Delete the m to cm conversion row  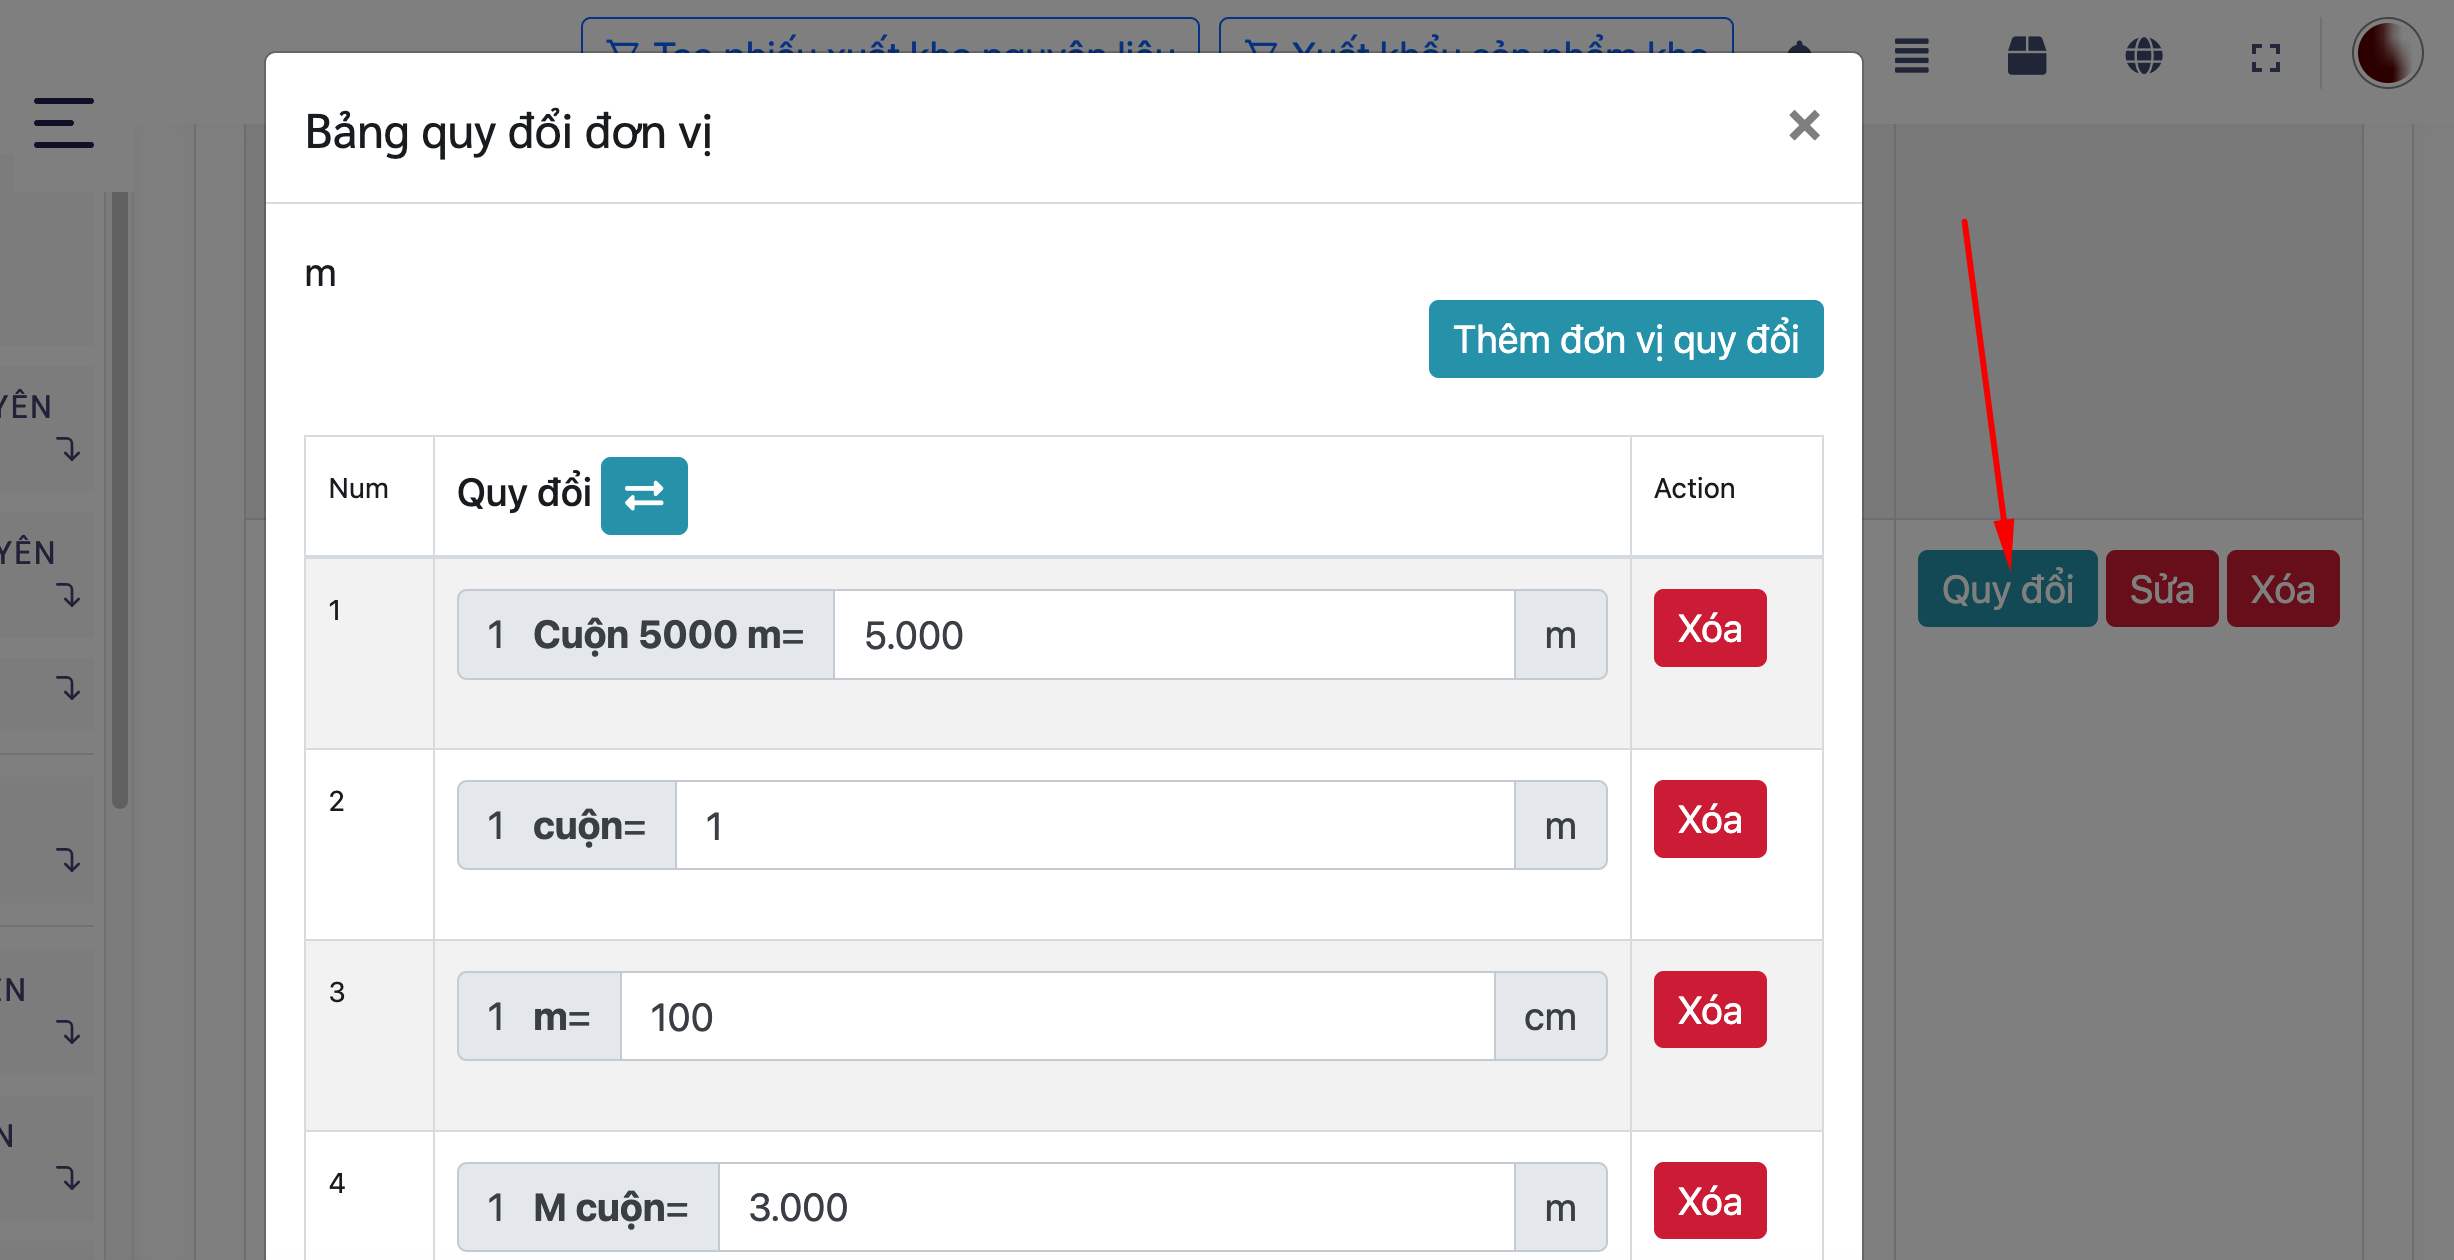tap(1710, 1010)
